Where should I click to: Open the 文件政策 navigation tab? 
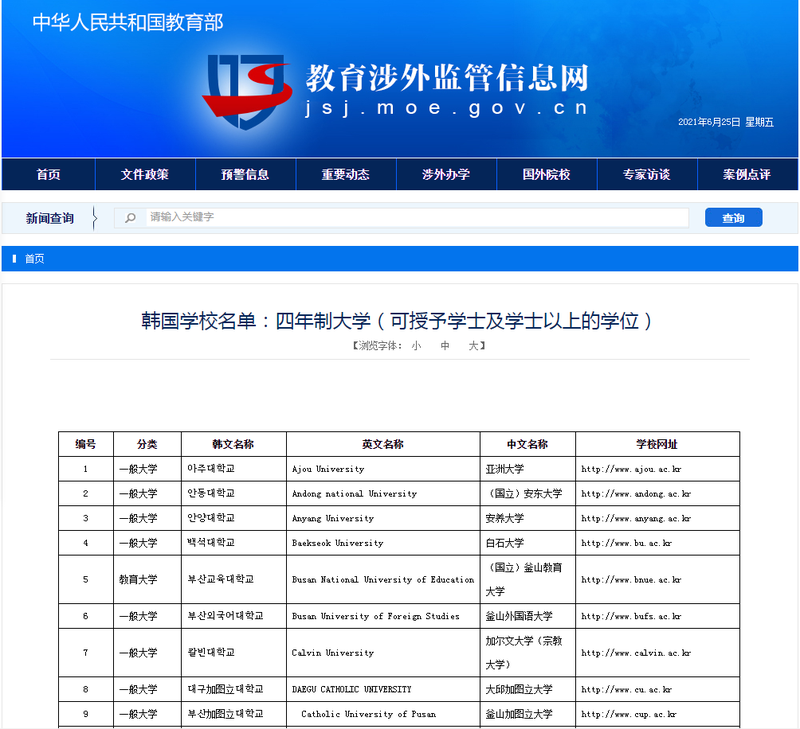(x=145, y=174)
